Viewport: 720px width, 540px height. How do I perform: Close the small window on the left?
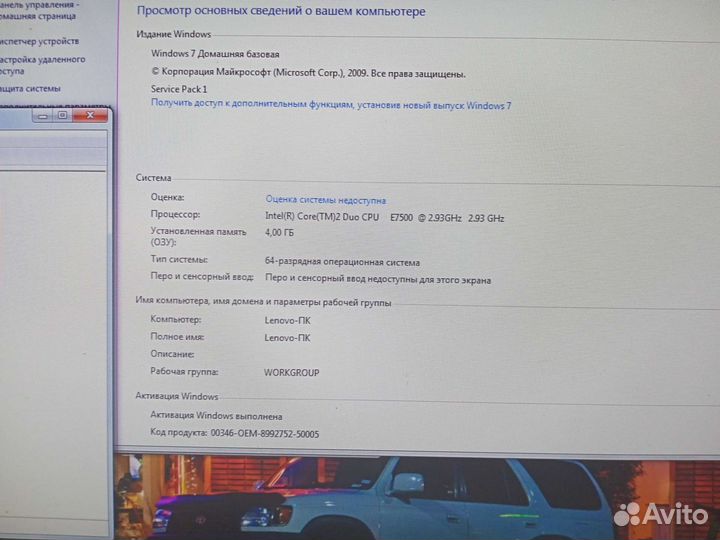coord(90,115)
